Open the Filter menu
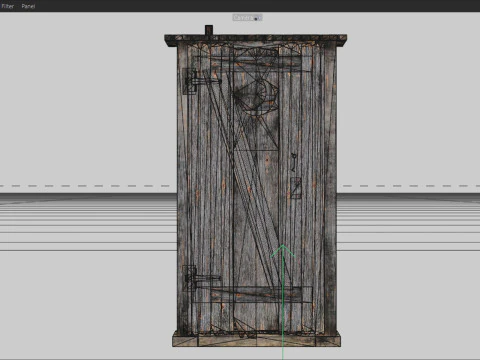This screenshot has width=480, height=360. coord(7,6)
